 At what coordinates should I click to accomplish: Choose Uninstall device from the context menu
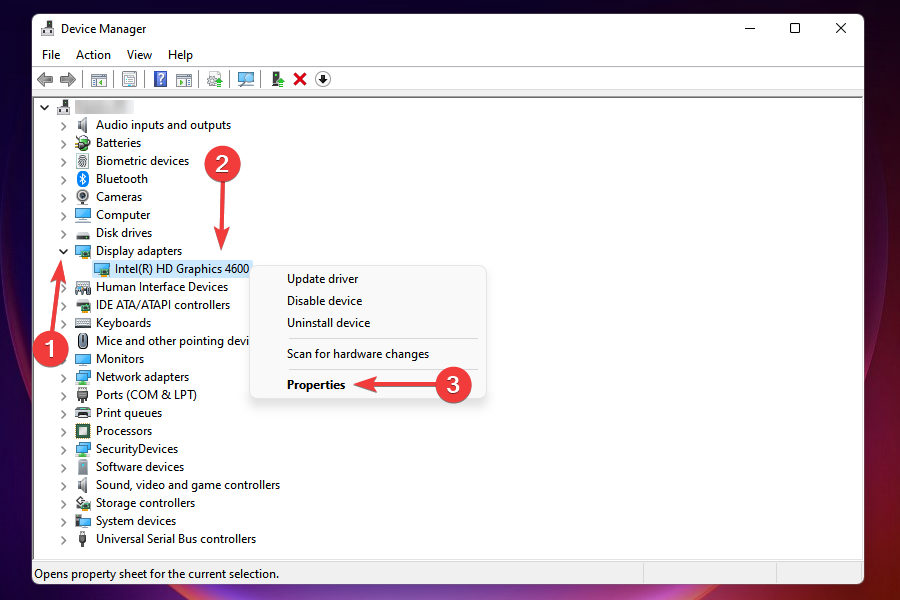pyautogui.click(x=368, y=323)
